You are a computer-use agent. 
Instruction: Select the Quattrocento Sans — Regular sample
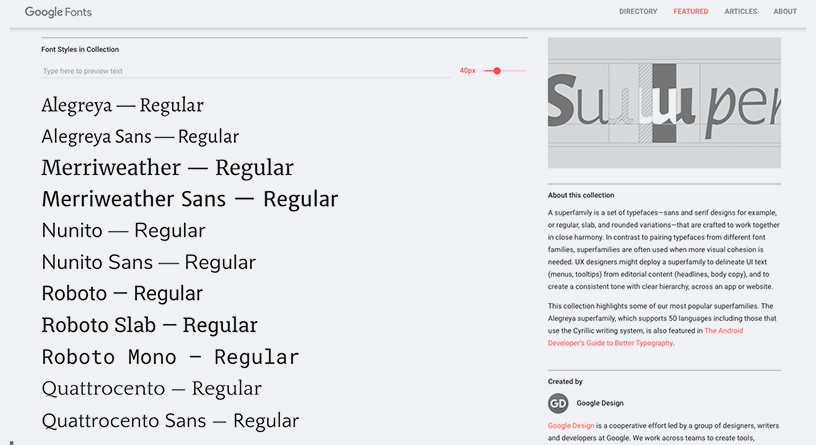(x=170, y=421)
